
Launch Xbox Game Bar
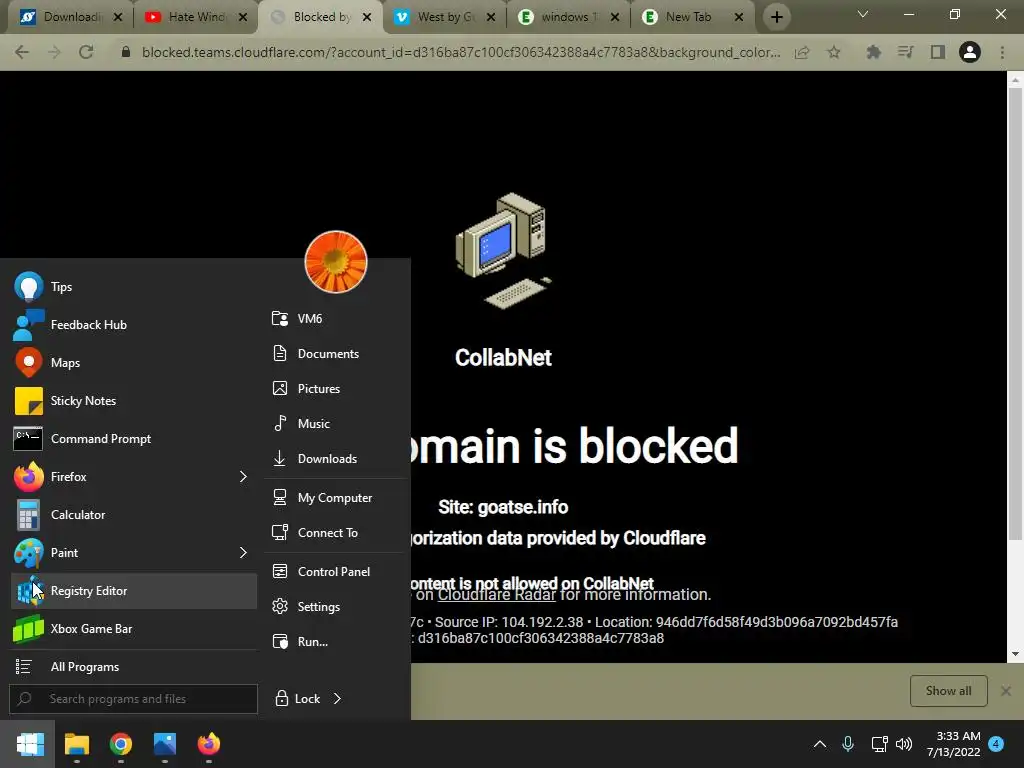coord(133,628)
